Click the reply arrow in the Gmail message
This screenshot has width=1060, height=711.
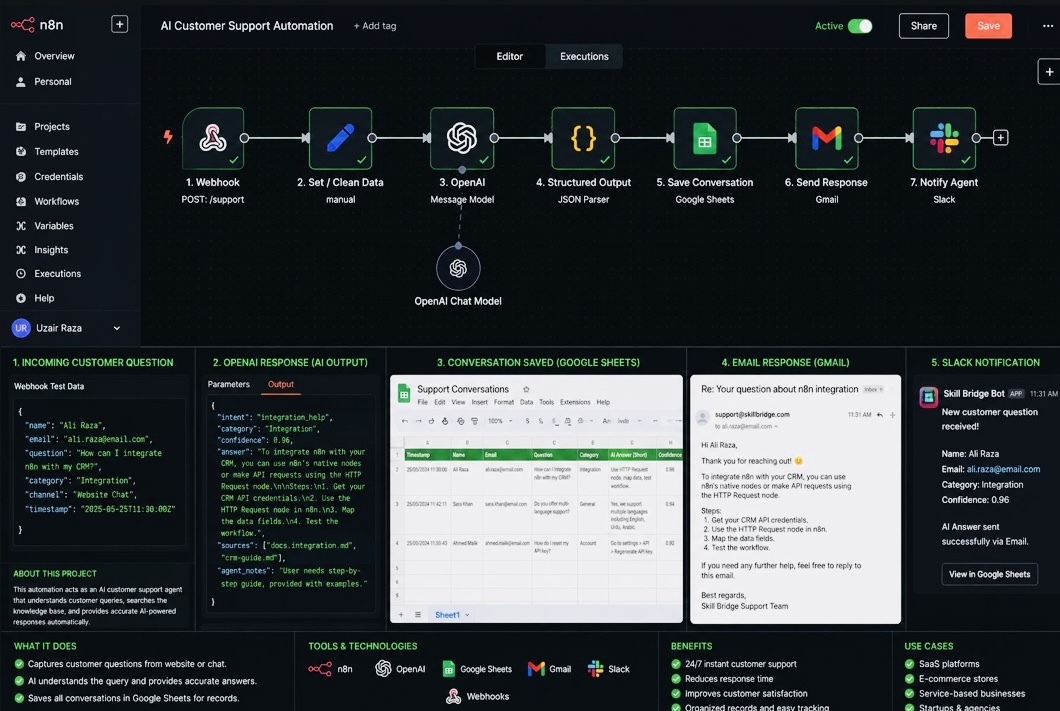(x=880, y=415)
